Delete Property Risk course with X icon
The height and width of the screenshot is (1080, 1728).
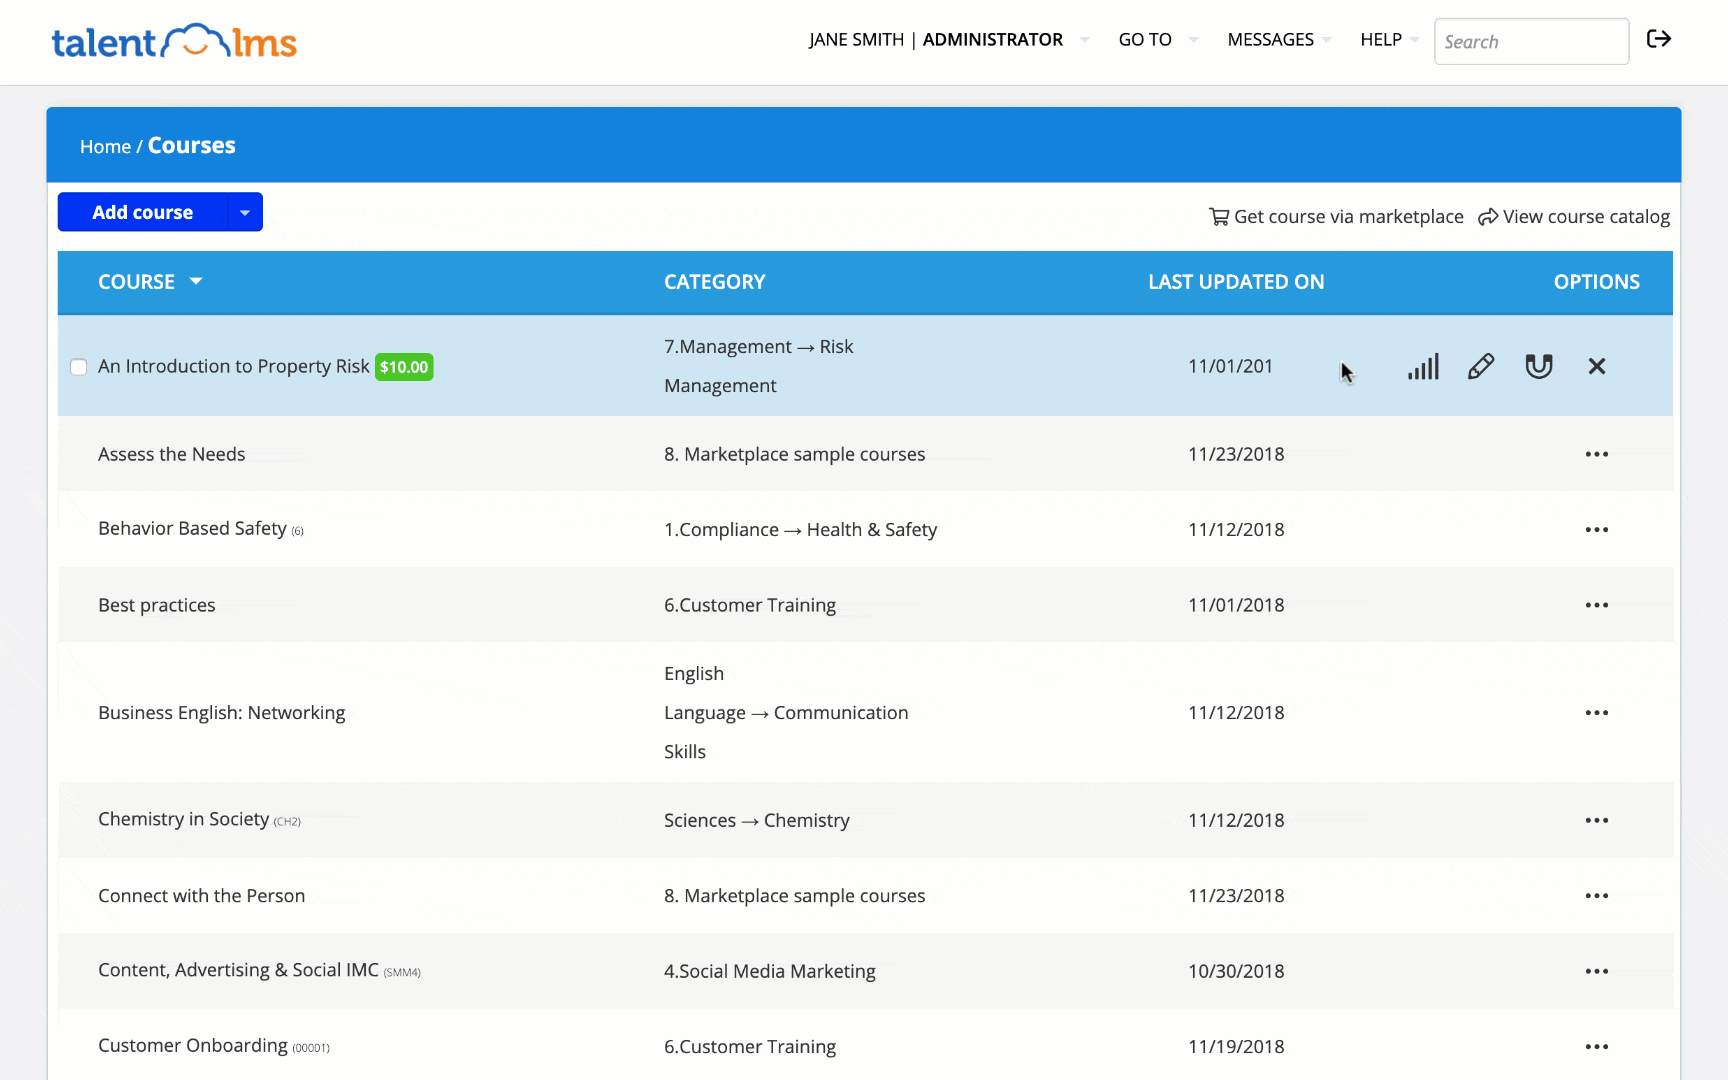[1597, 366]
